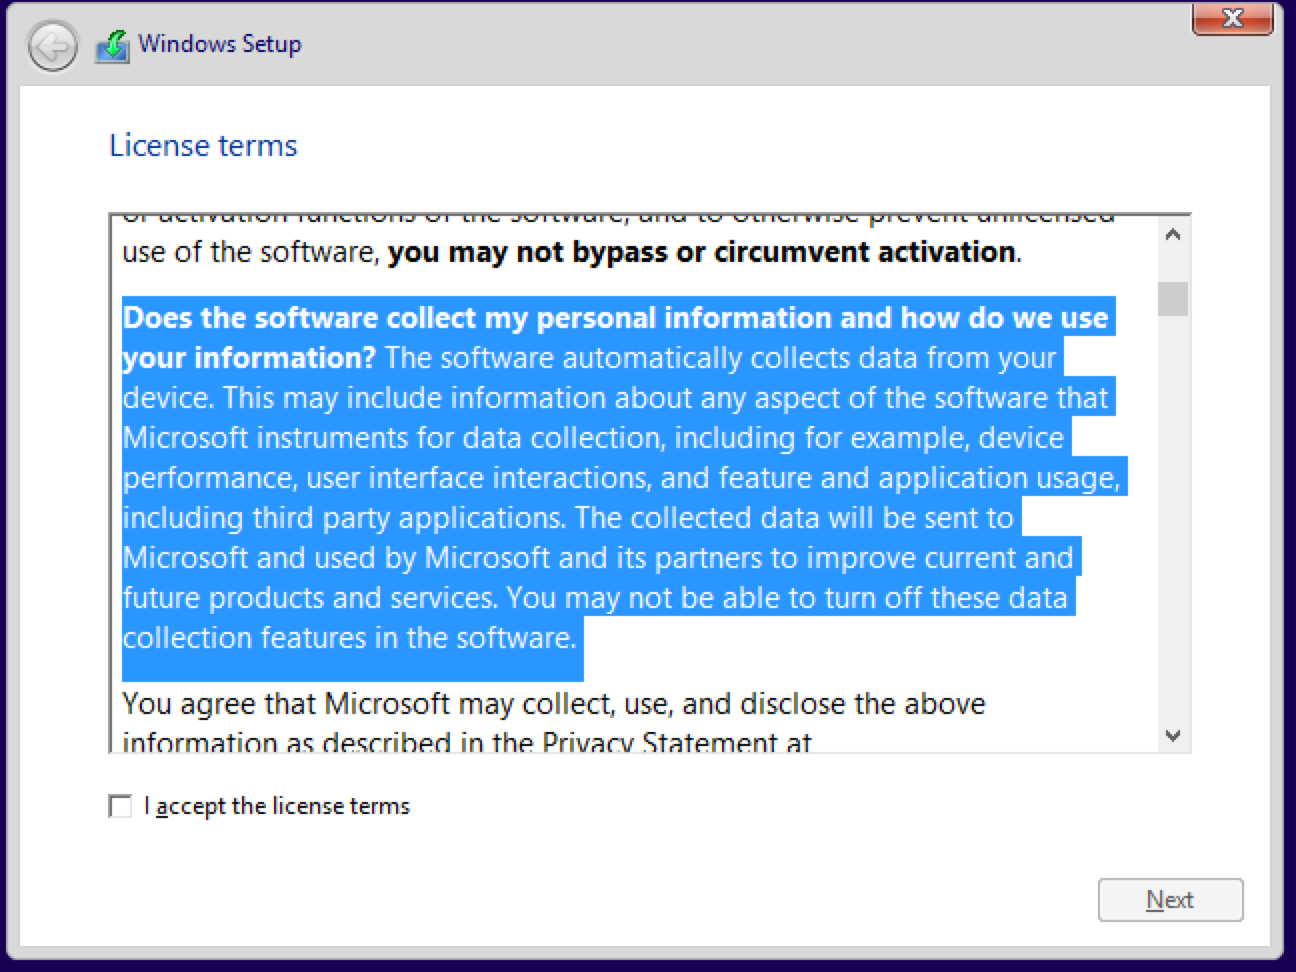Screen dimensions: 1296x972
Task: Click the 'including third party applications' line
Action: [568, 518]
